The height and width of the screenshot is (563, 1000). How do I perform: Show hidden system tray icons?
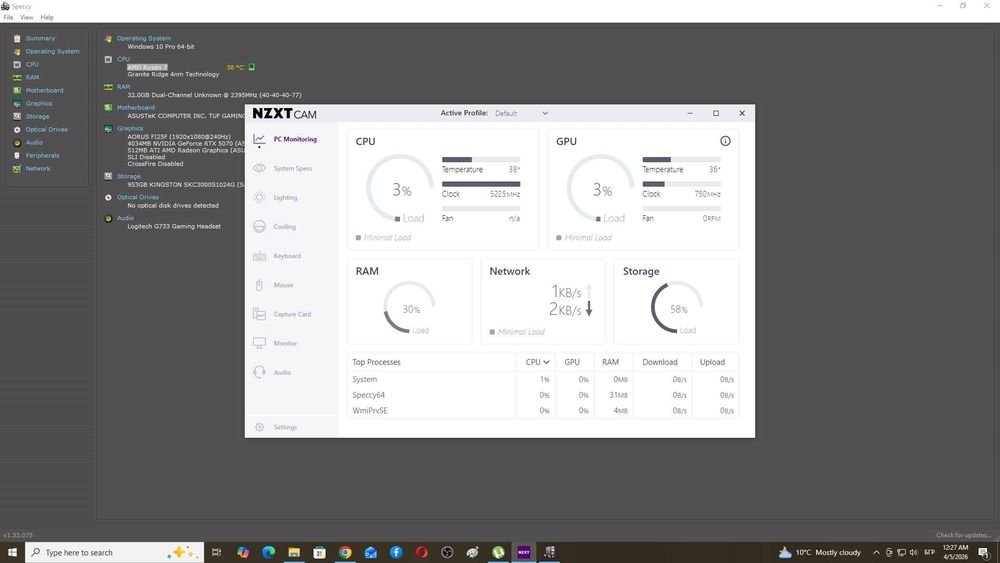(876, 552)
